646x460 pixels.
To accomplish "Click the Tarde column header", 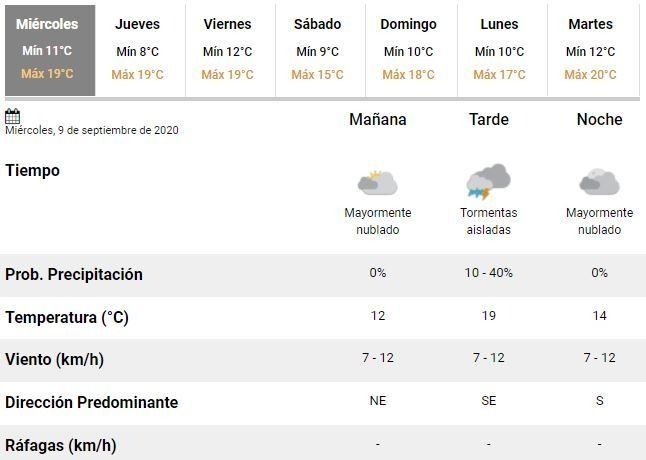I will click(489, 120).
